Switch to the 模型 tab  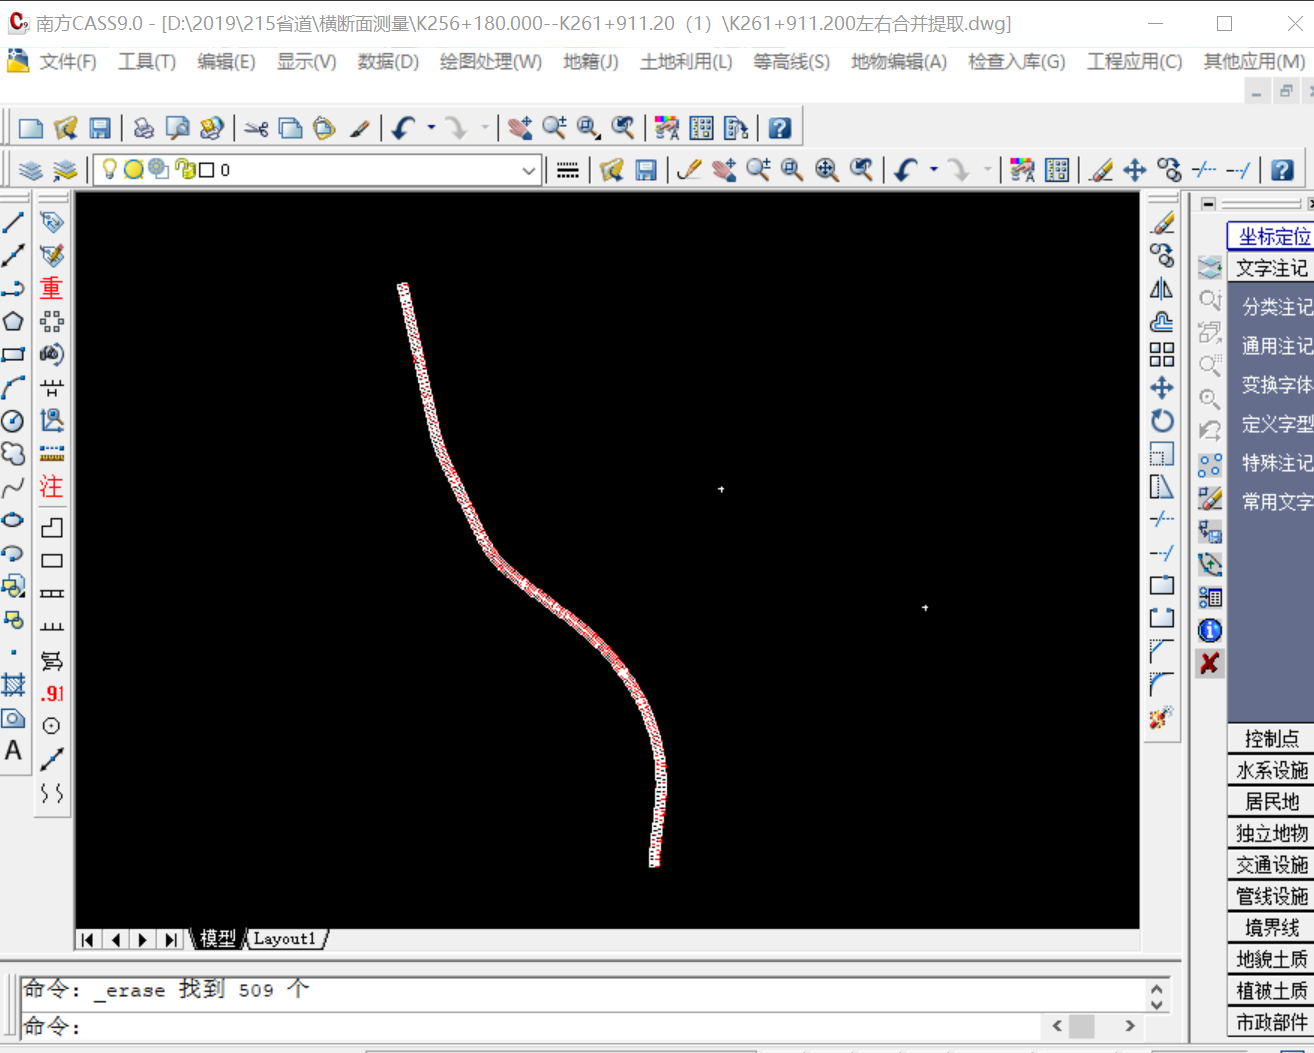pos(217,938)
